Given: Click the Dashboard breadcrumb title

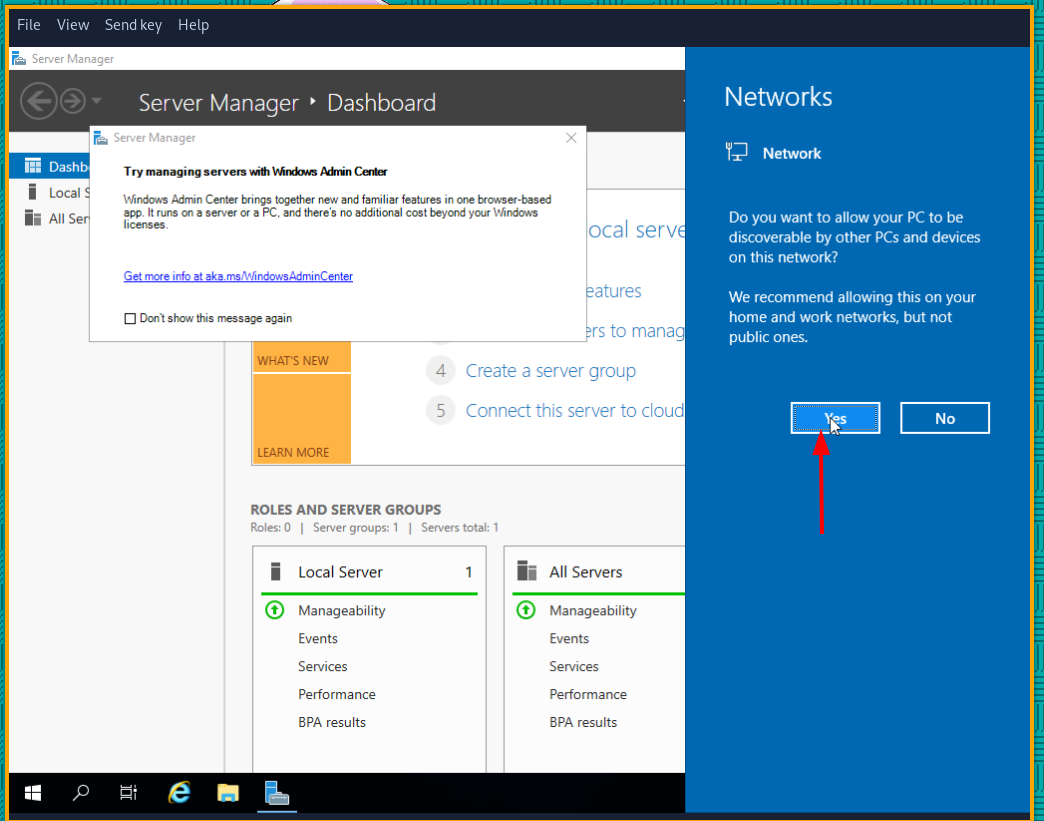Looking at the screenshot, I should tap(382, 103).
